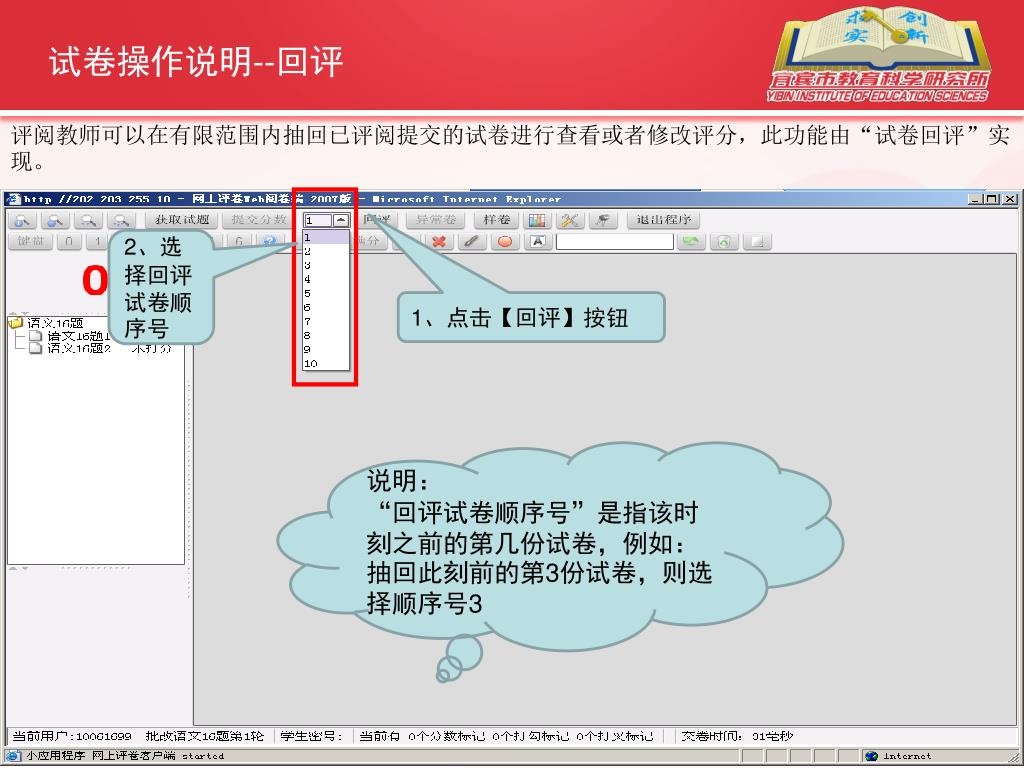
Task: Click the score 0 button
Action: [69, 242]
